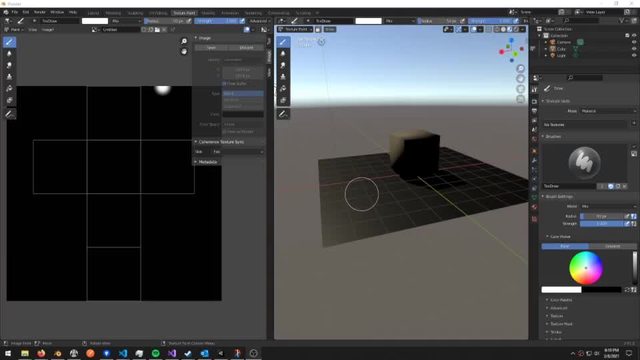Toggle perspective/orthographic view icon
Viewport: 640px width, 360px height.
[520, 99]
